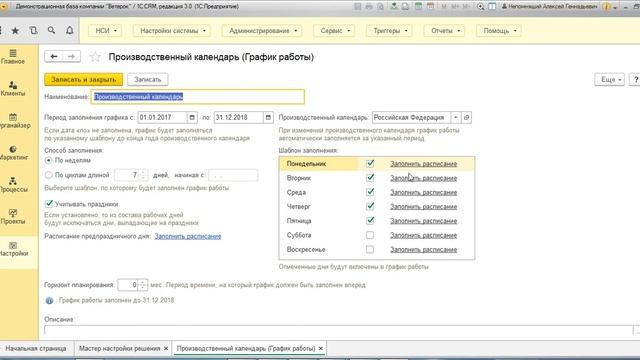Check the Воскресенье checkbox
640x360 pixels.
click(370, 249)
